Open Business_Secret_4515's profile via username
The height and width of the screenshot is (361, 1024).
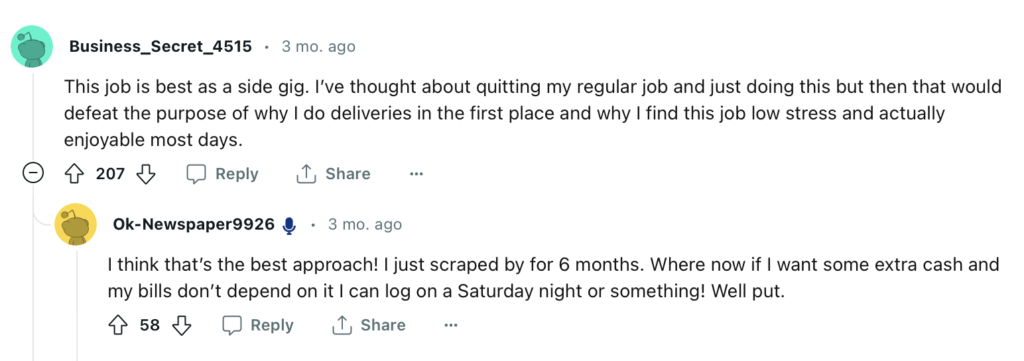pos(161,47)
